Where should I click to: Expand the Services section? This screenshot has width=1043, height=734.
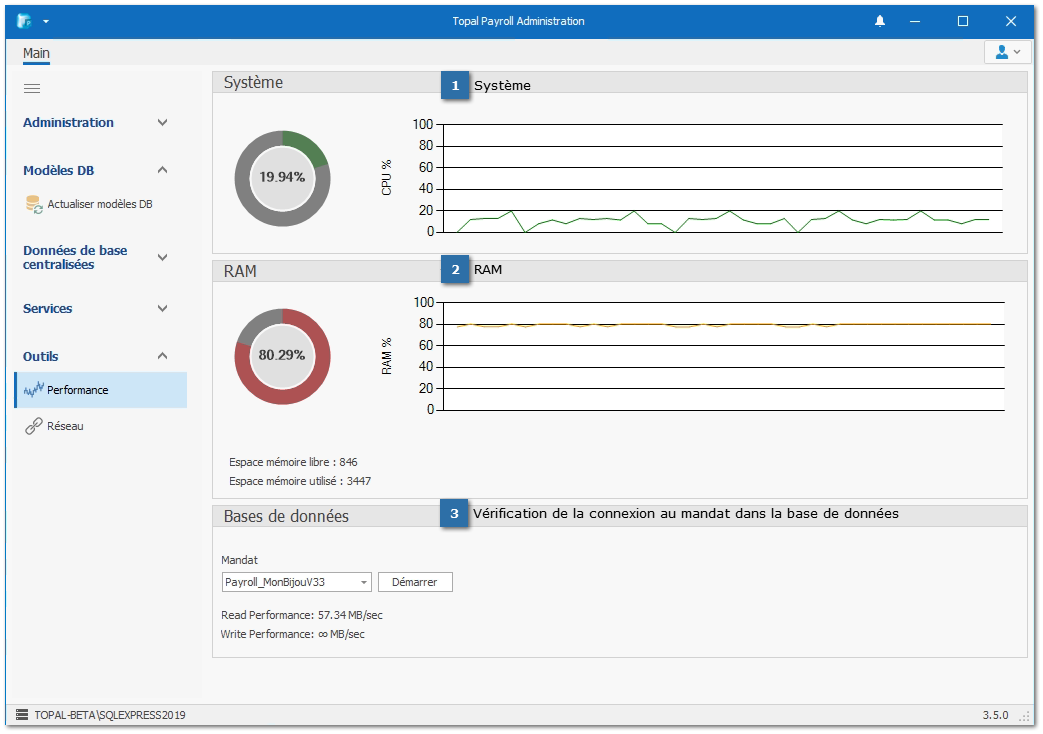(163, 309)
